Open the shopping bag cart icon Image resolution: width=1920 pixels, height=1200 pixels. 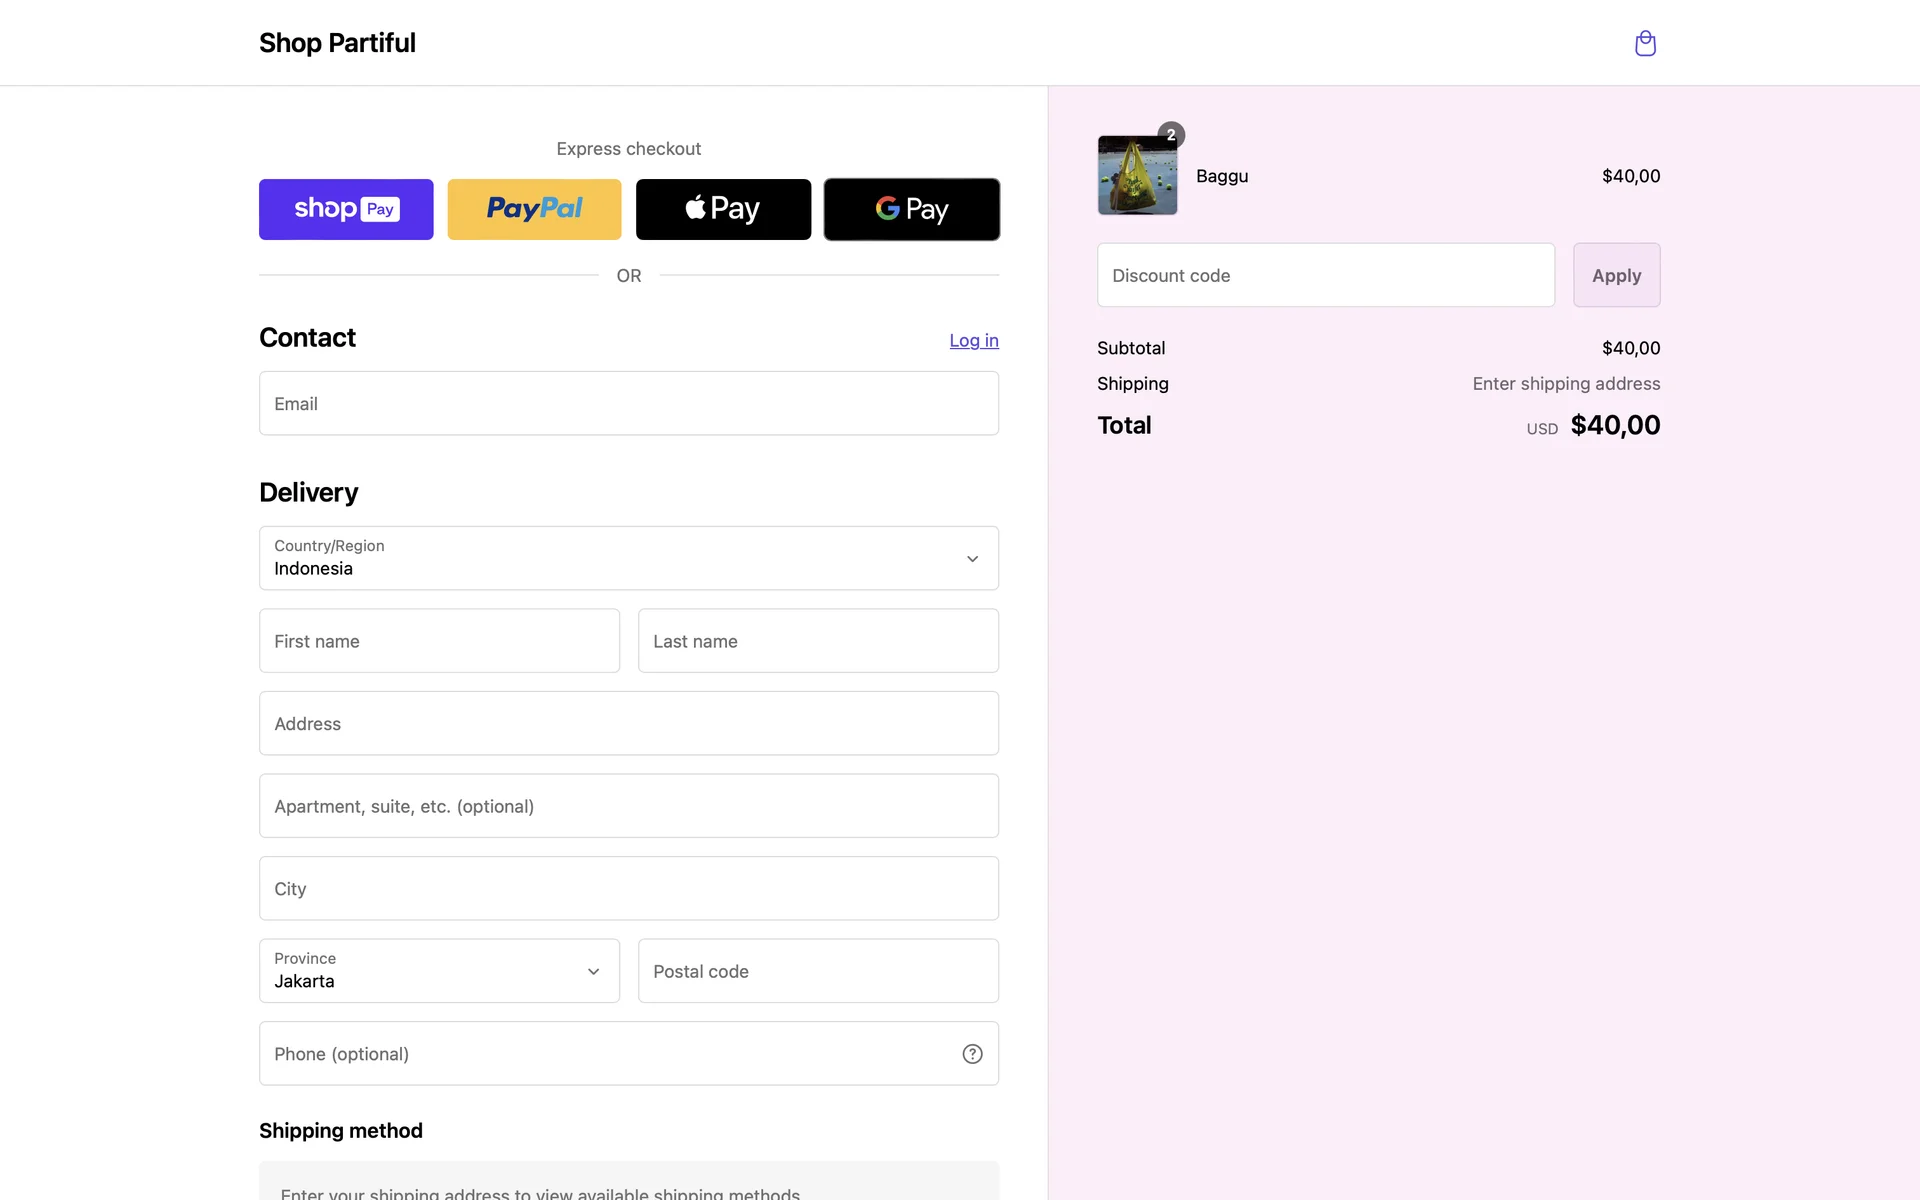coord(1645,43)
